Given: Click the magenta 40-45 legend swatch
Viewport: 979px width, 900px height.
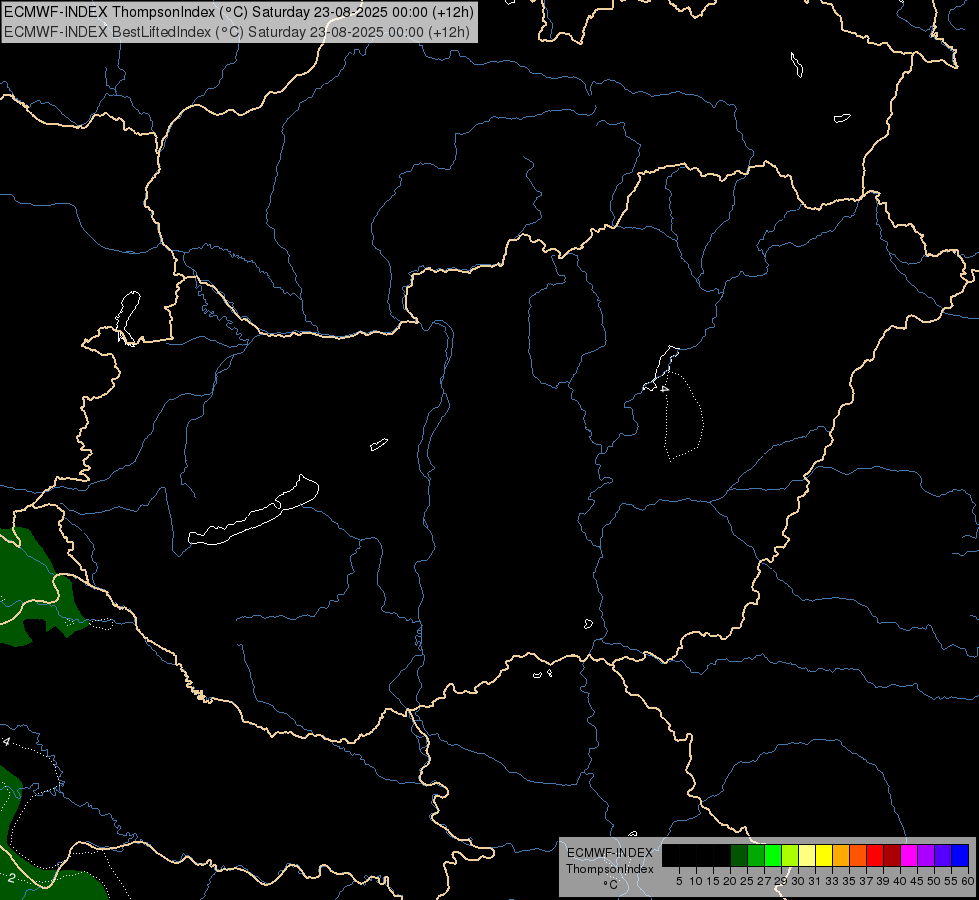Looking at the screenshot, I should (909, 855).
